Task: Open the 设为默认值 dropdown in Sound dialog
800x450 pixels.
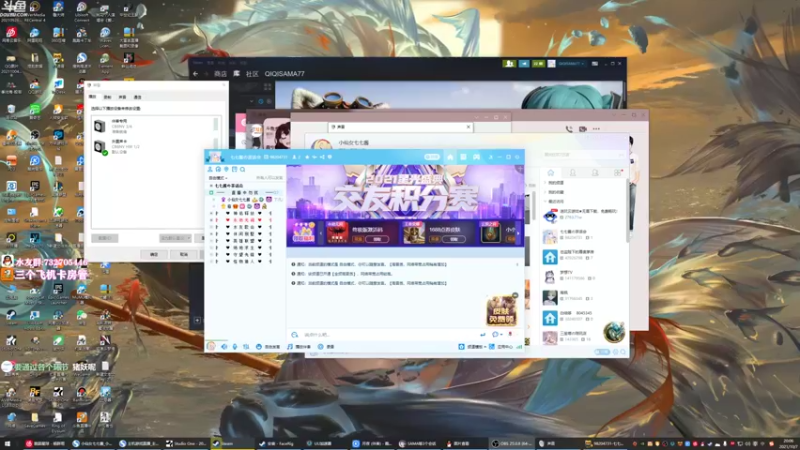Action: tap(176, 238)
